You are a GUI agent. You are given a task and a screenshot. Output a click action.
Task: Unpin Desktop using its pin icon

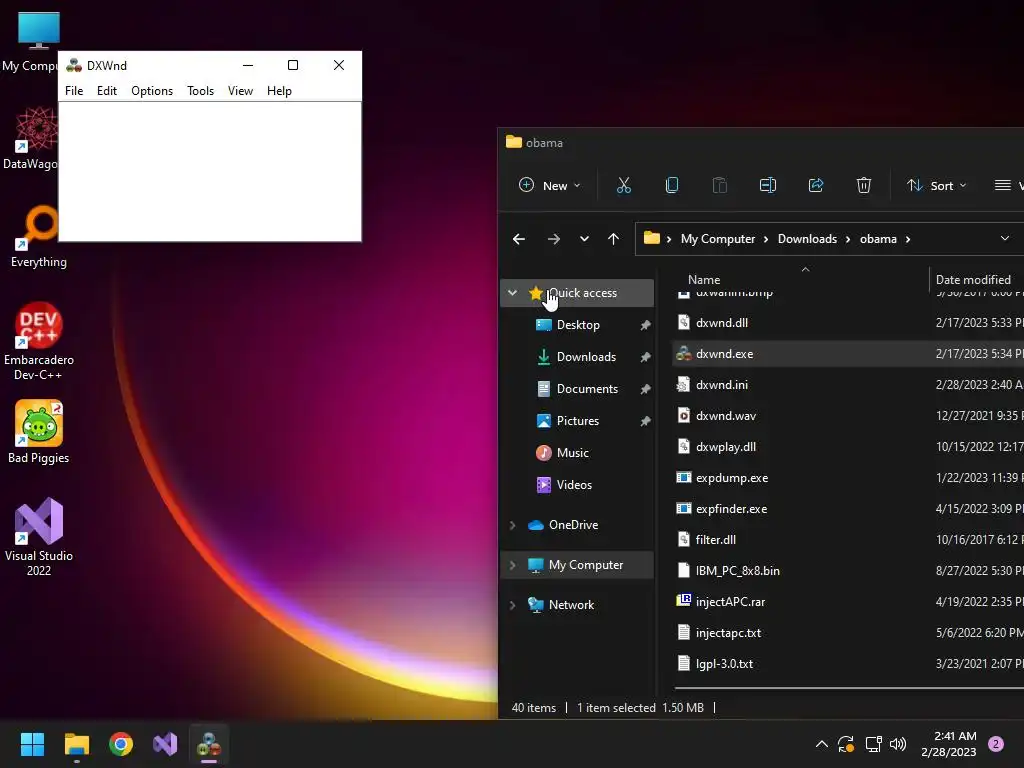coord(645,325)
